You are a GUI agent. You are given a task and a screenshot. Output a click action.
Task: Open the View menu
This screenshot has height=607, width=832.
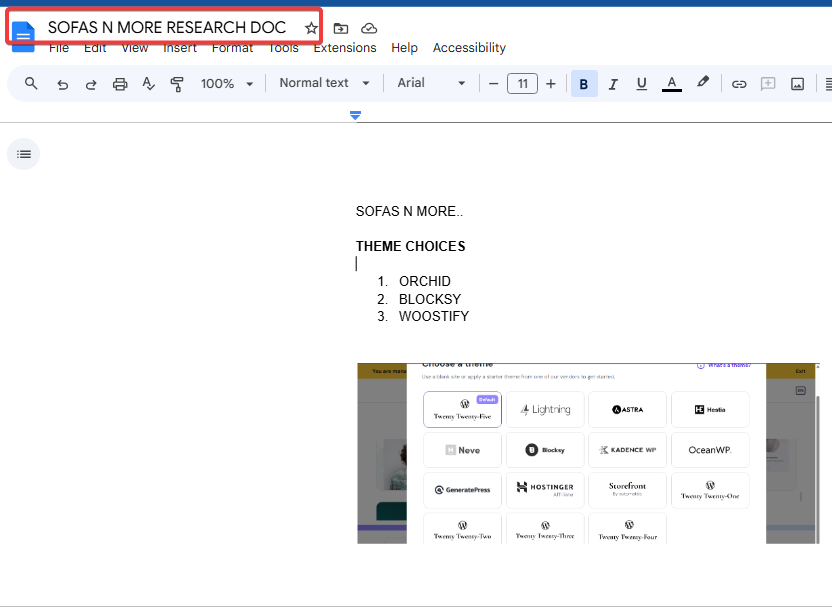pos(135,48)
